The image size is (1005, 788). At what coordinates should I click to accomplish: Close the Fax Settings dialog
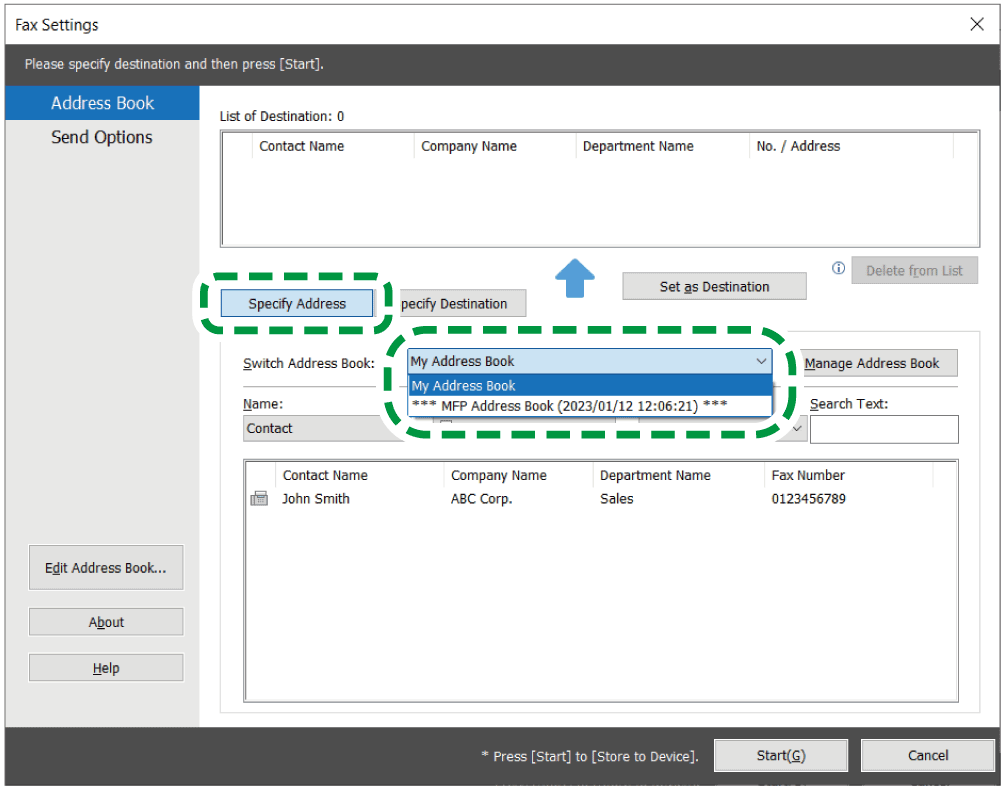pyautogui.click(x=977, y=24)
